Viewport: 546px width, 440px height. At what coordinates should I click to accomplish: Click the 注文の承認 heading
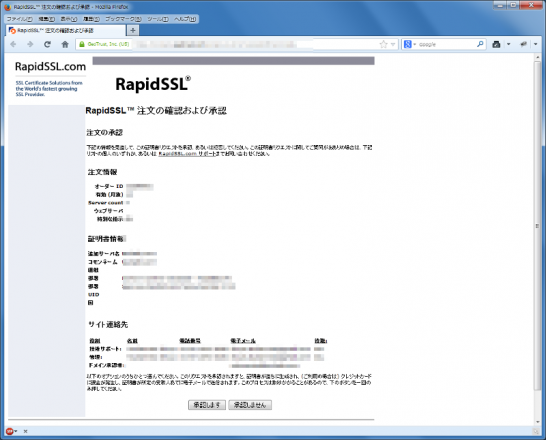click(104, 133)
